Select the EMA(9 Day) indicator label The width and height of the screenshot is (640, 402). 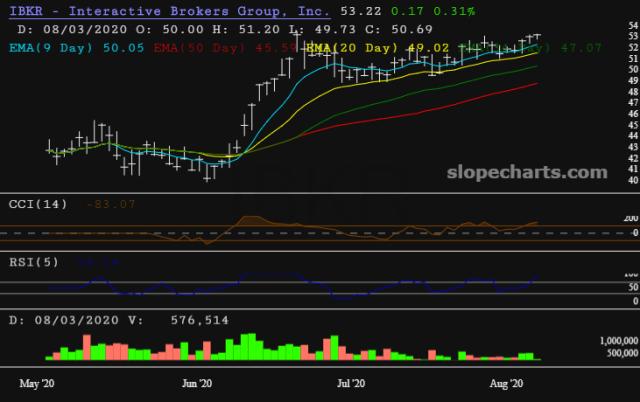coord(61,47)
